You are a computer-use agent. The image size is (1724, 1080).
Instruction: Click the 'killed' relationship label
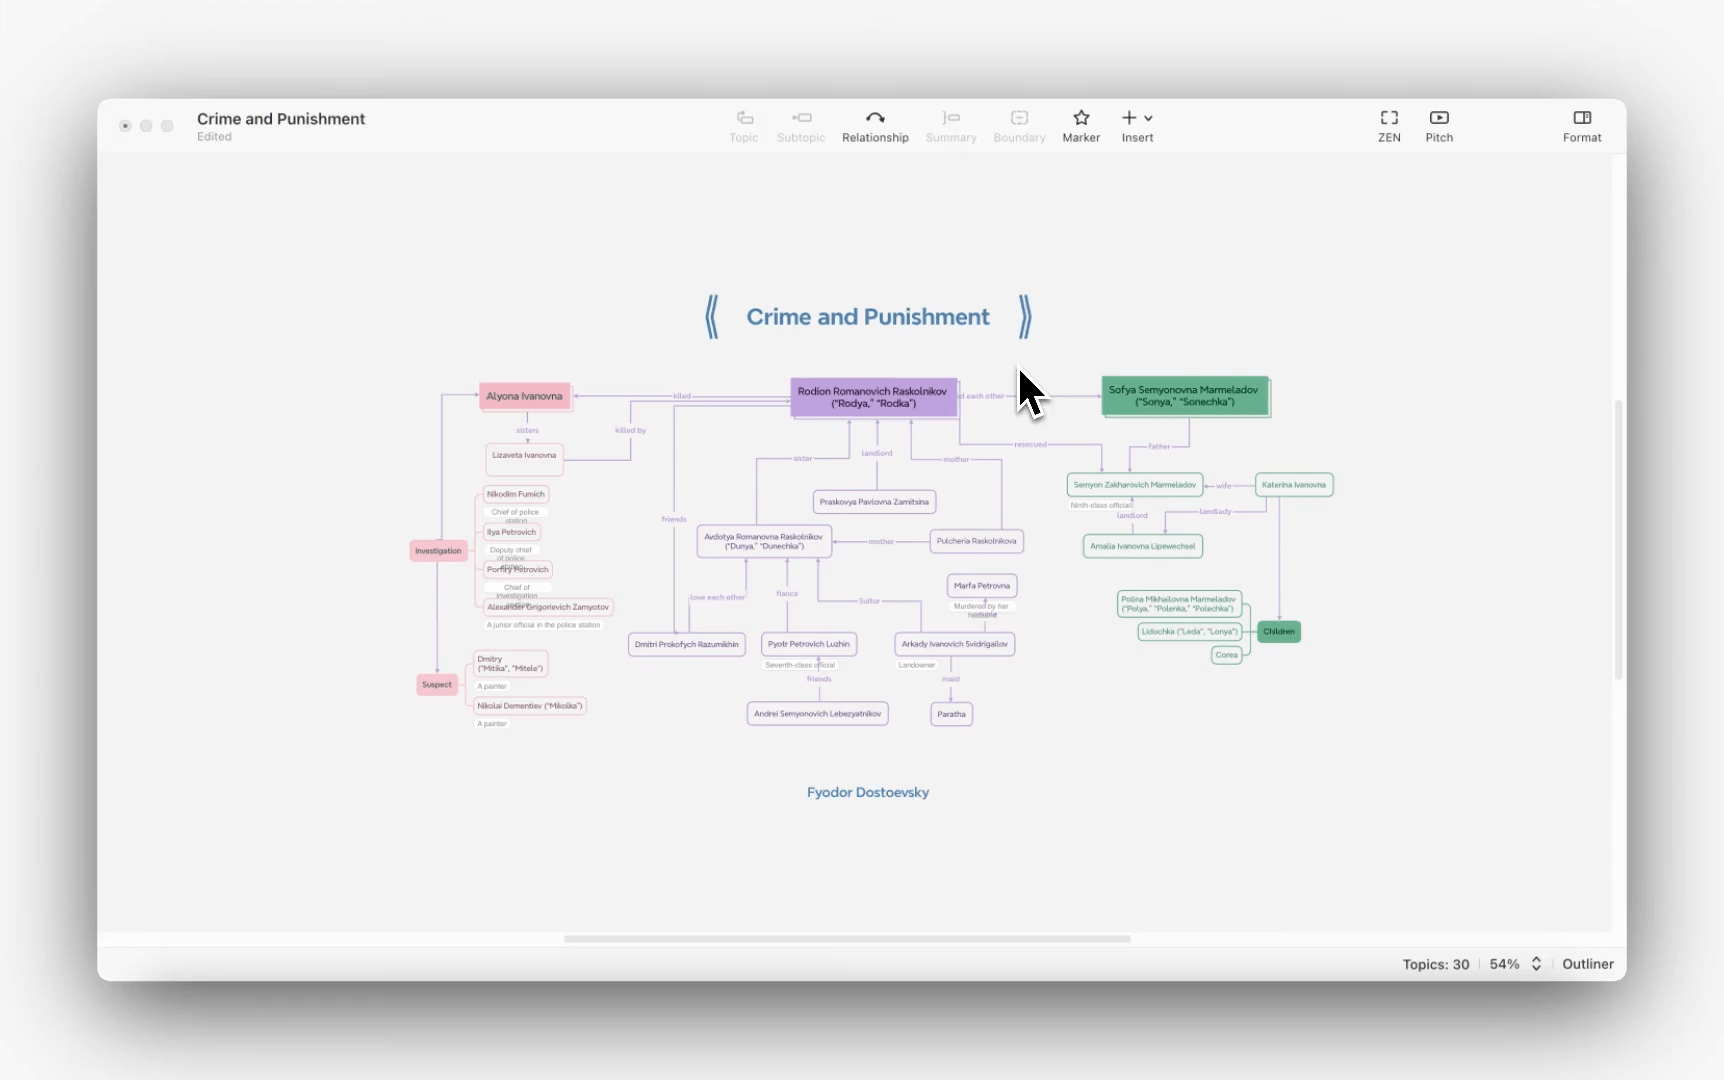click(x=682, y=396)
